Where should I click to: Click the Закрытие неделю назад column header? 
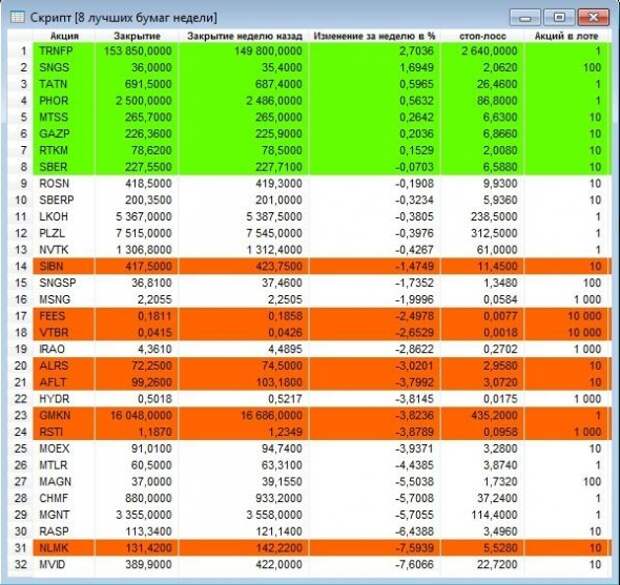pyautogui.click(x=244, y=36)
